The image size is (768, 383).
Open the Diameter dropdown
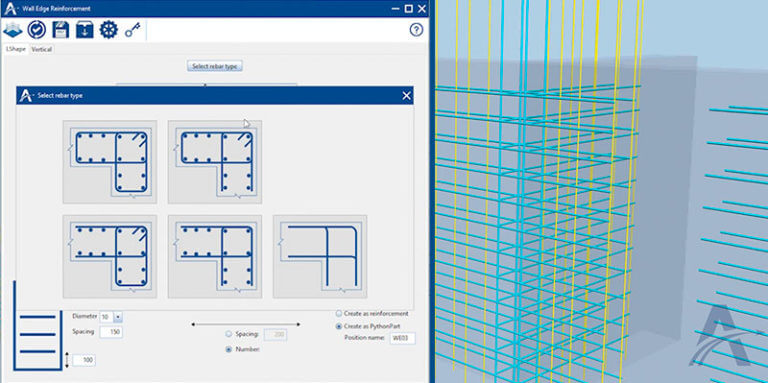tap(117, 317)
